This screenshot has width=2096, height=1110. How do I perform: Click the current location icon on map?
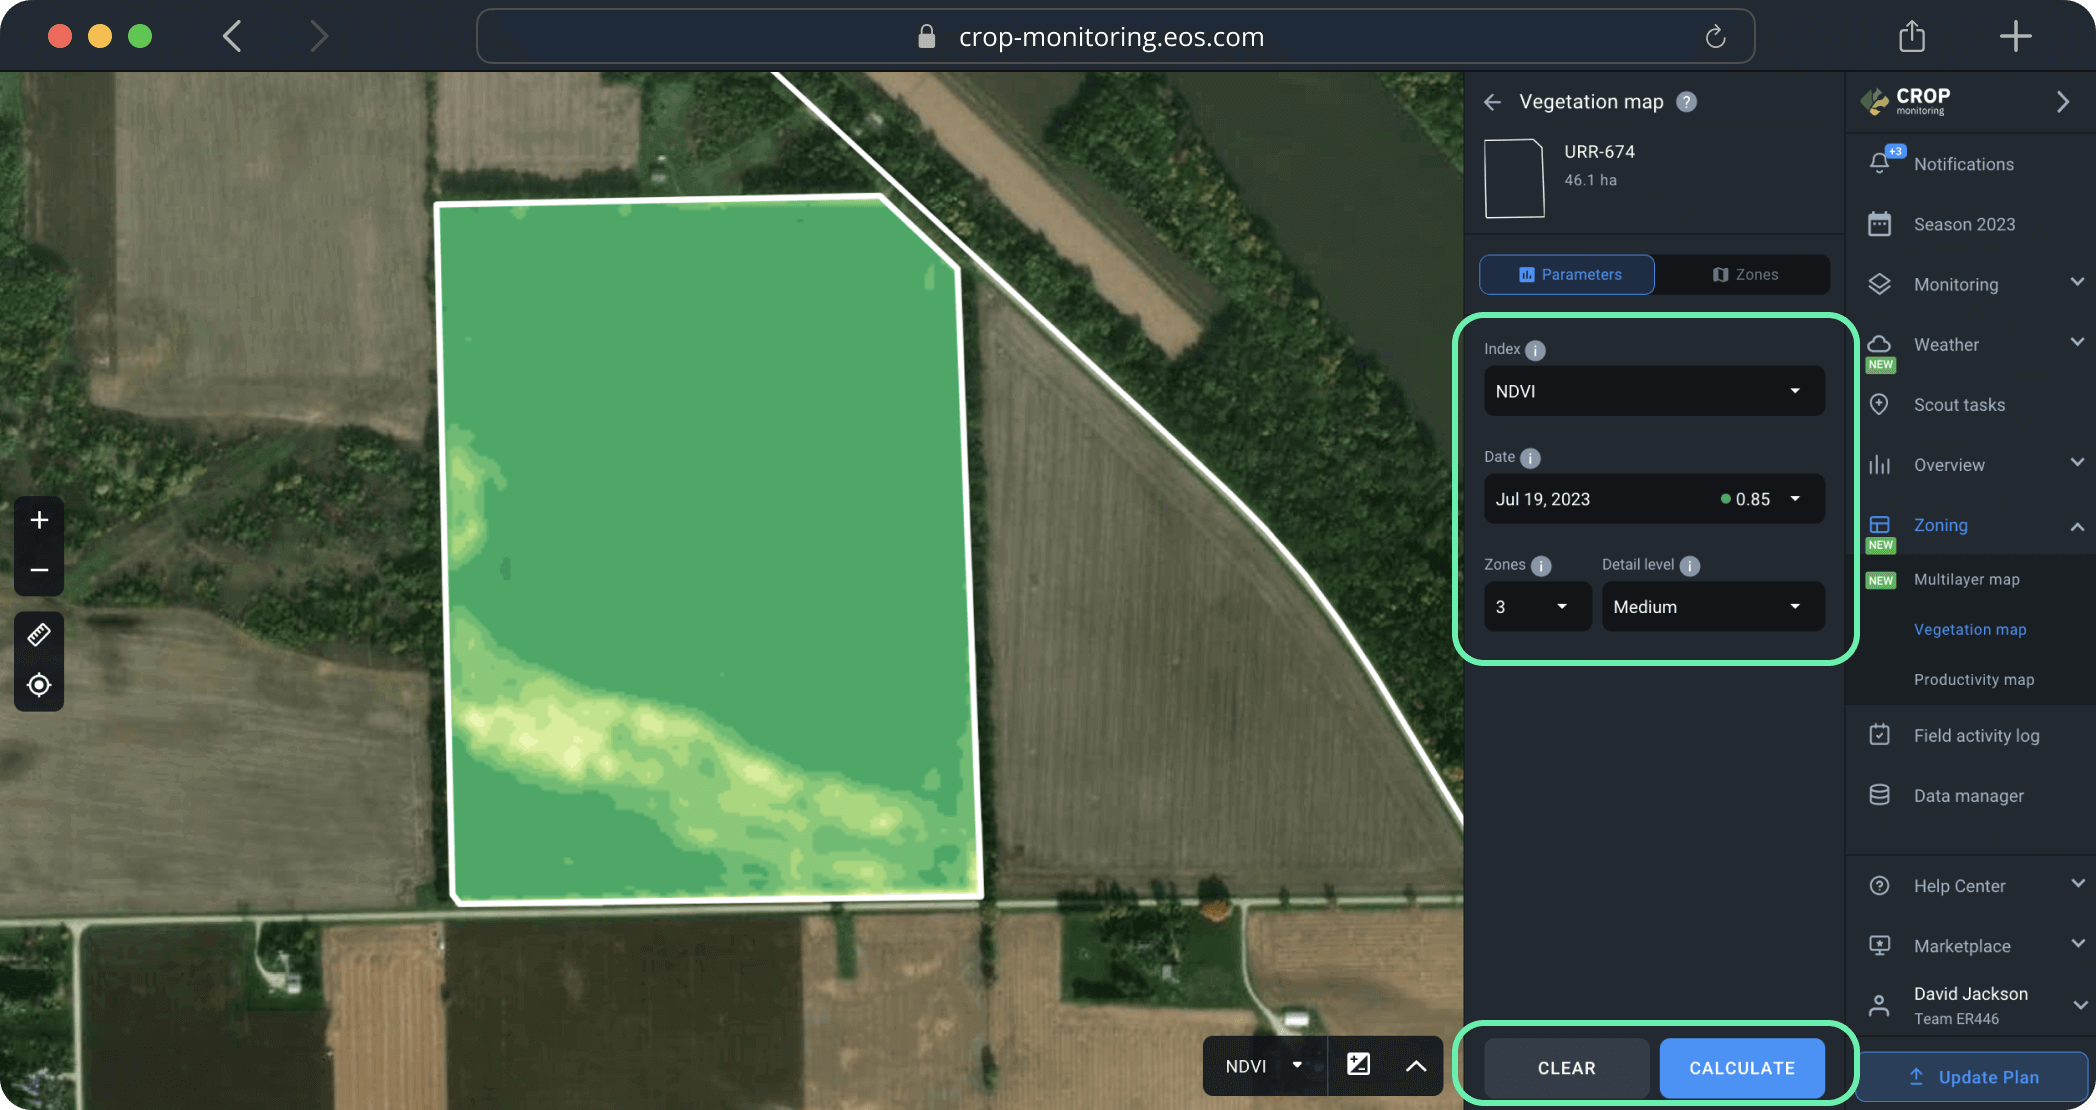(x=39, y=685)
